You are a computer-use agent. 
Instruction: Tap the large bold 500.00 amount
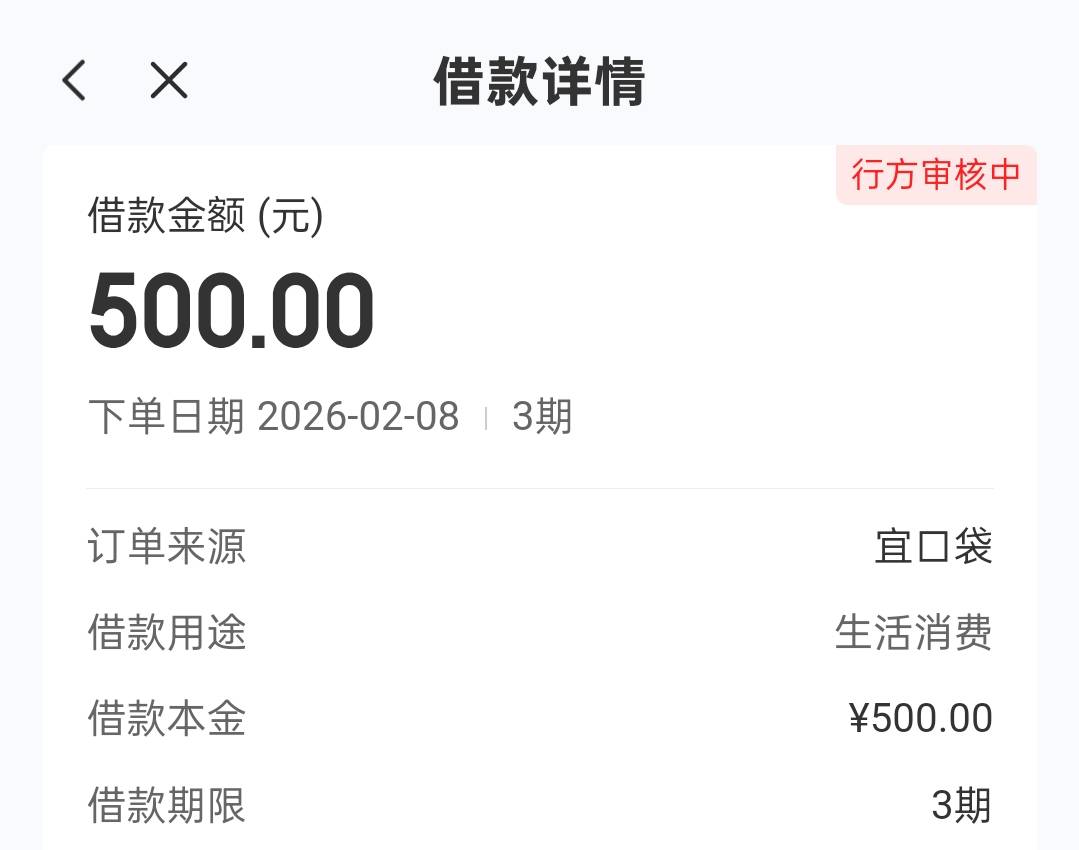(x=232, y=311)
